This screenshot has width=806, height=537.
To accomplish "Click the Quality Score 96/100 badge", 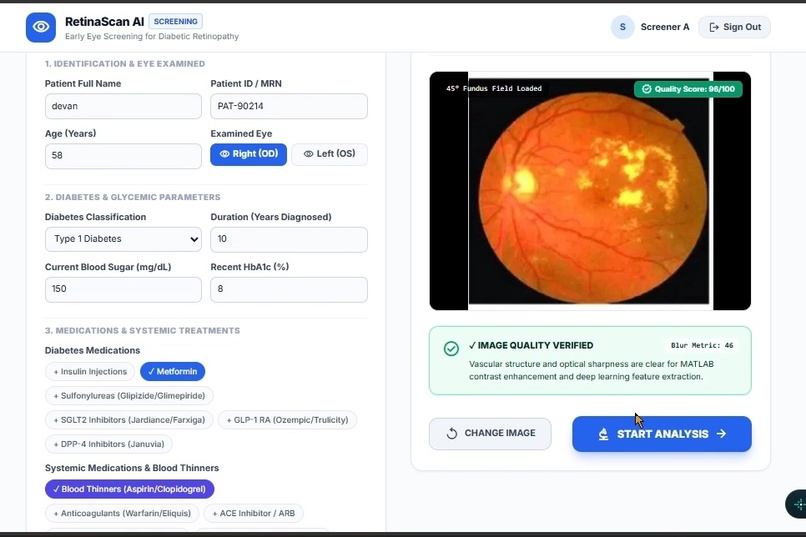I will [688, 89].
